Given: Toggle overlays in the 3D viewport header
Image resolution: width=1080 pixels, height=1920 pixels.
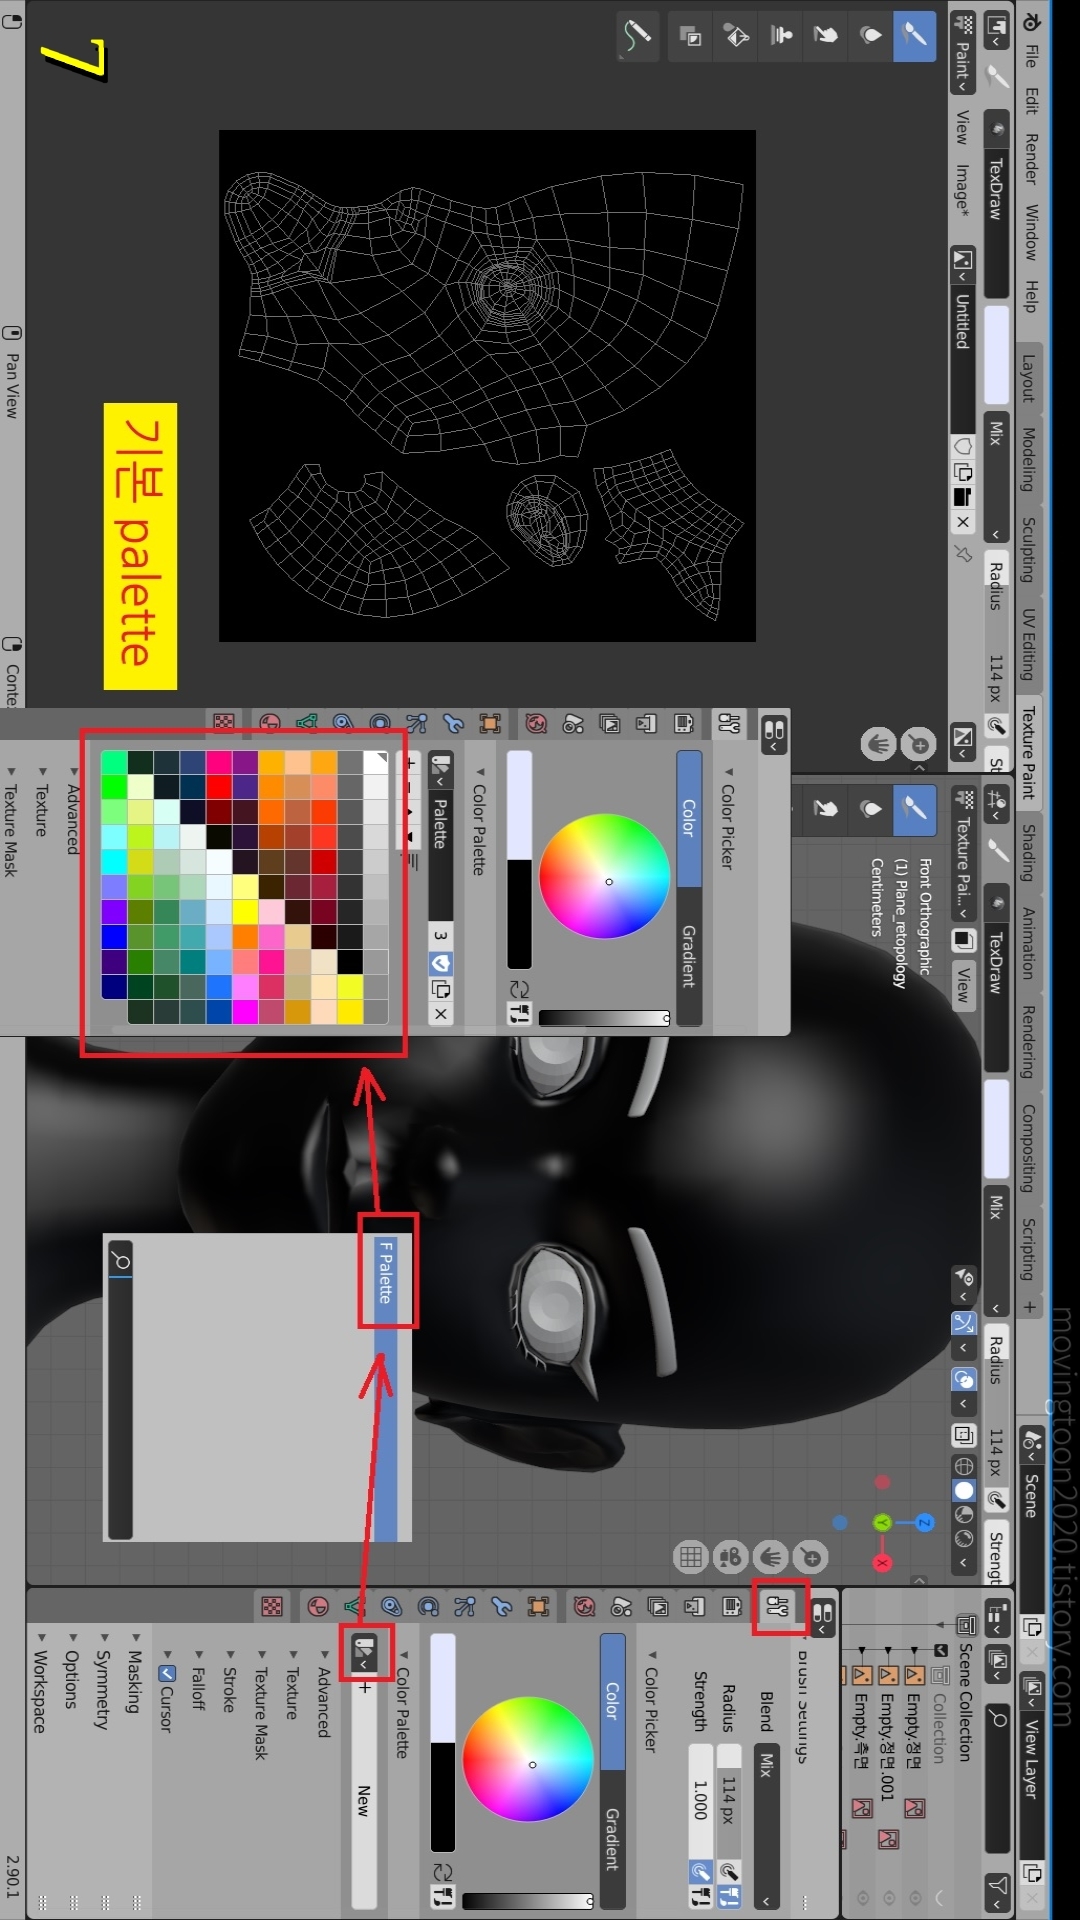Looking at the screenshot, I should click(x=963, y=1380).
